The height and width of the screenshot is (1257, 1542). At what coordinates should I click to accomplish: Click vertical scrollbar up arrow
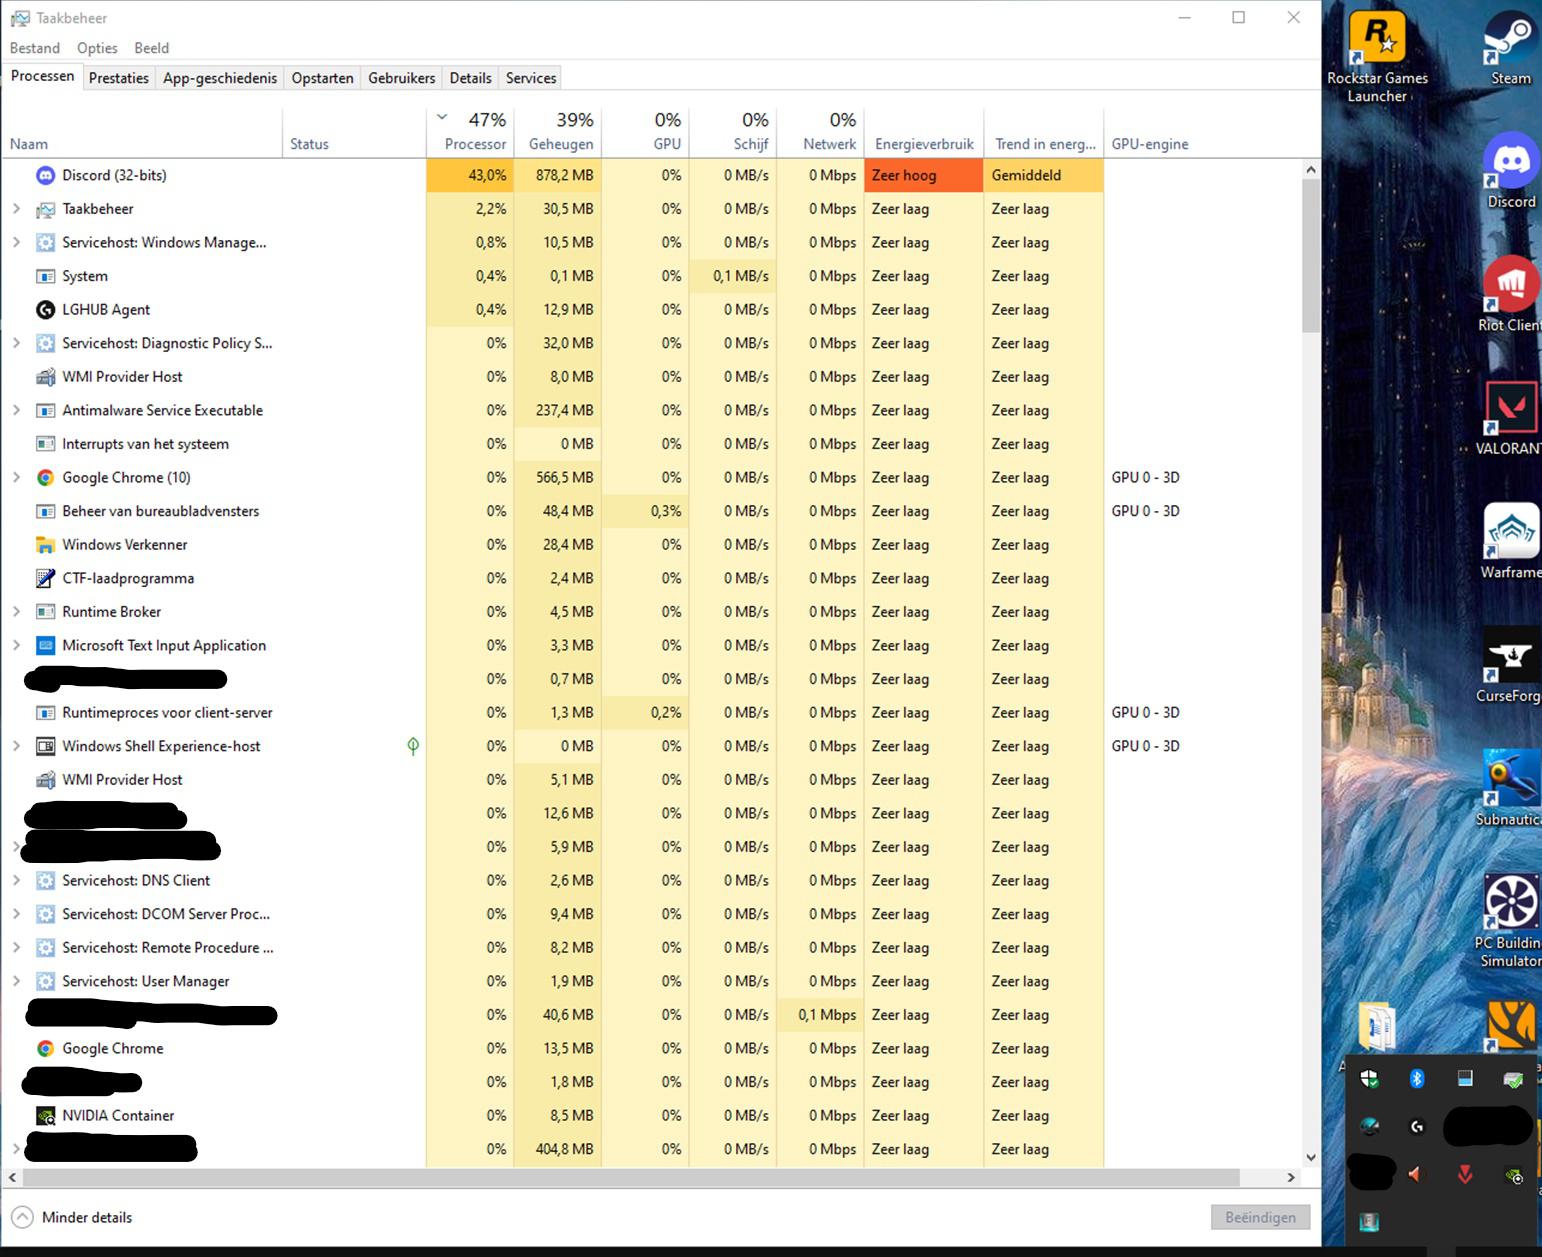click(1311, 170)
